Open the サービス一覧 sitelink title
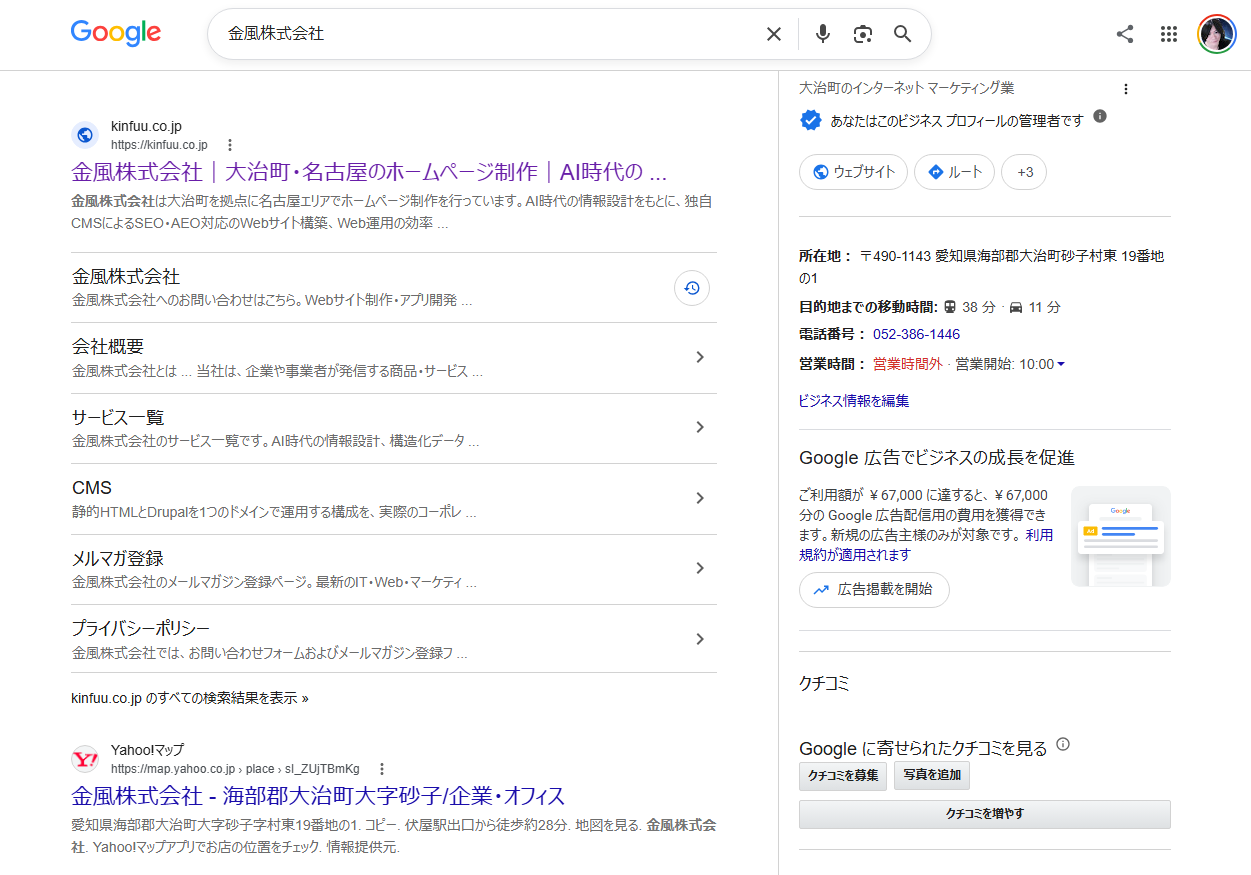This screenshot has height=875, width=1251. tap(118, 417)
